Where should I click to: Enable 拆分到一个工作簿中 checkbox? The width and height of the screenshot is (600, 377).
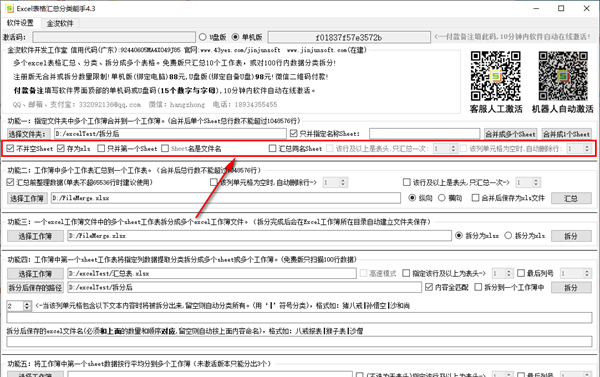(x=478, y=287)
